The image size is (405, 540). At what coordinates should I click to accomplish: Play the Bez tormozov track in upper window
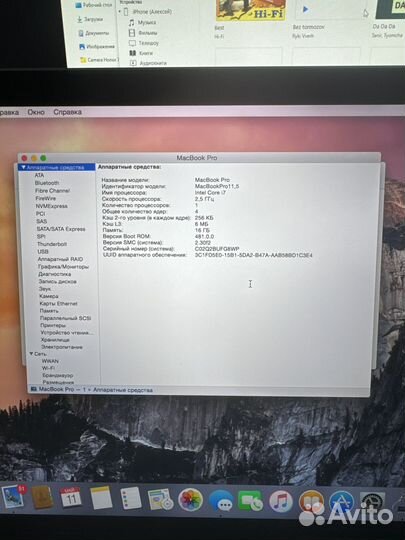click(x=305, y=9)
